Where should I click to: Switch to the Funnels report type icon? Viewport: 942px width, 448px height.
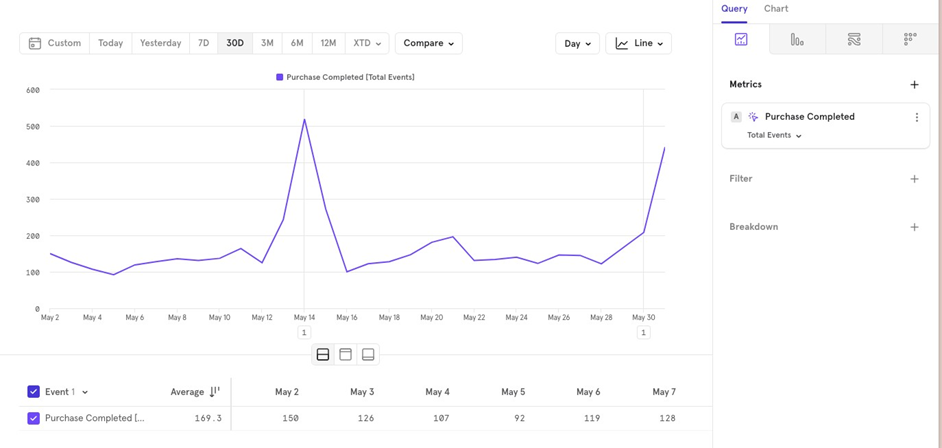pos(797,39)
